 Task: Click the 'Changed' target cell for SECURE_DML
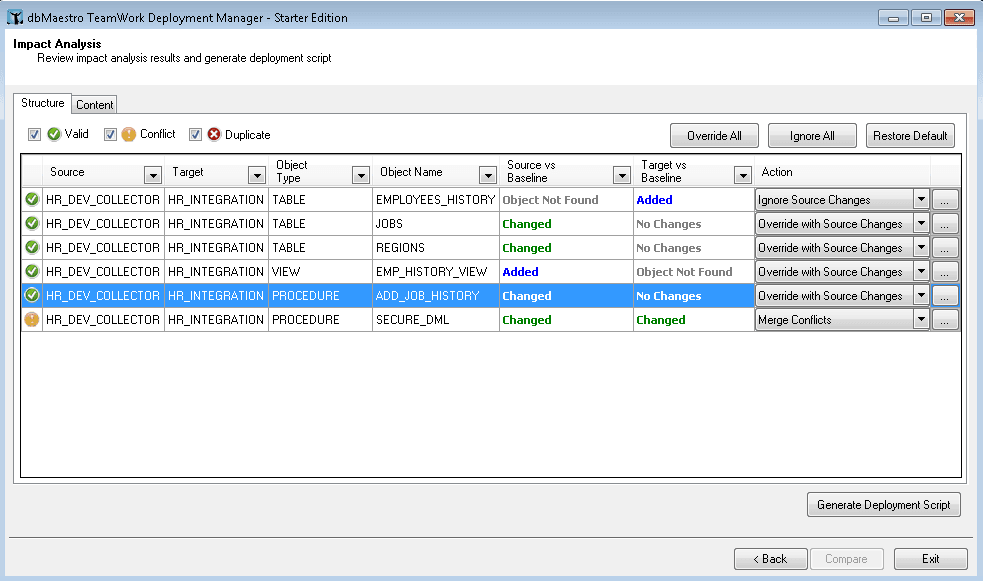point(694,320)
